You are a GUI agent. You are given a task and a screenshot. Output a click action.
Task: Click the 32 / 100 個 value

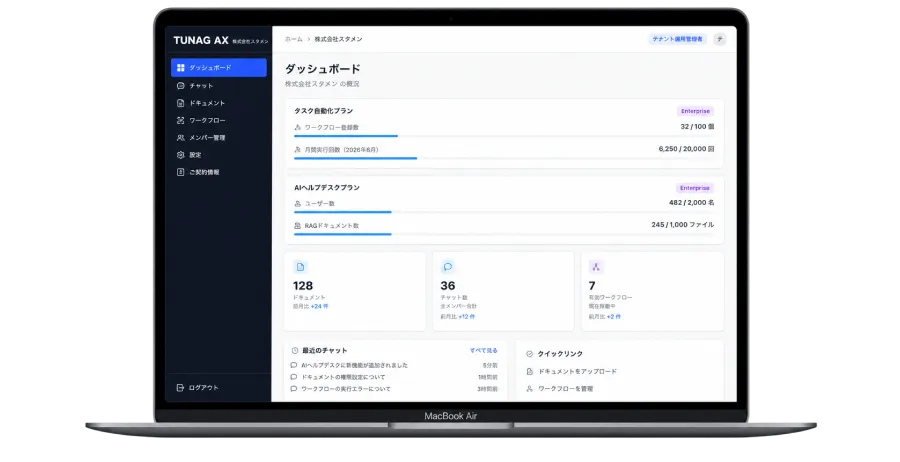[697, 127]
